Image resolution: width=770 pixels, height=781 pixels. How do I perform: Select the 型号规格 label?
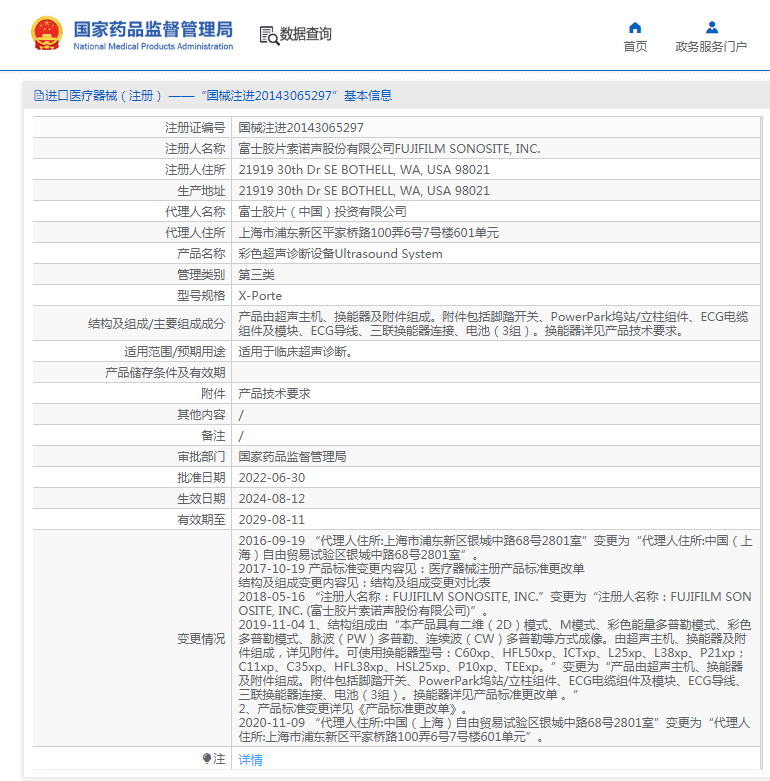[201, 296]
